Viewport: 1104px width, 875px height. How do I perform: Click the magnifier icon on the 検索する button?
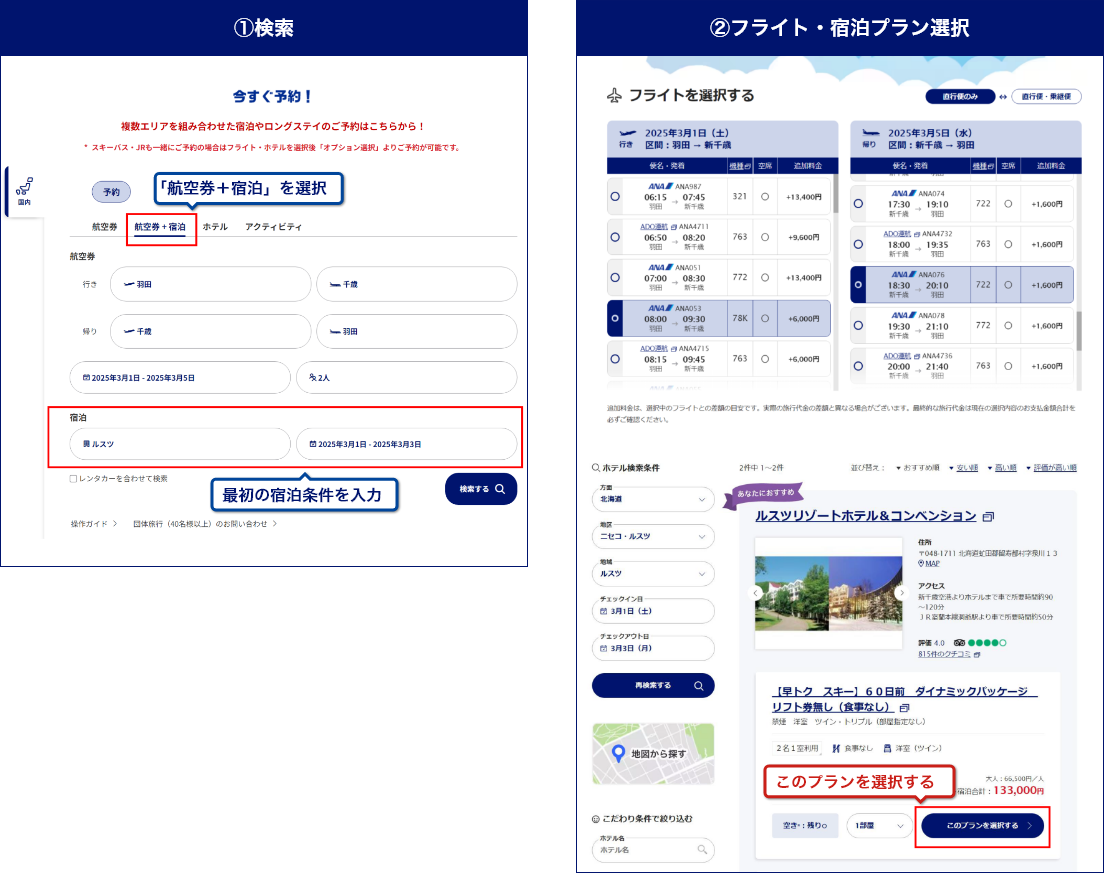click(500, 489)
